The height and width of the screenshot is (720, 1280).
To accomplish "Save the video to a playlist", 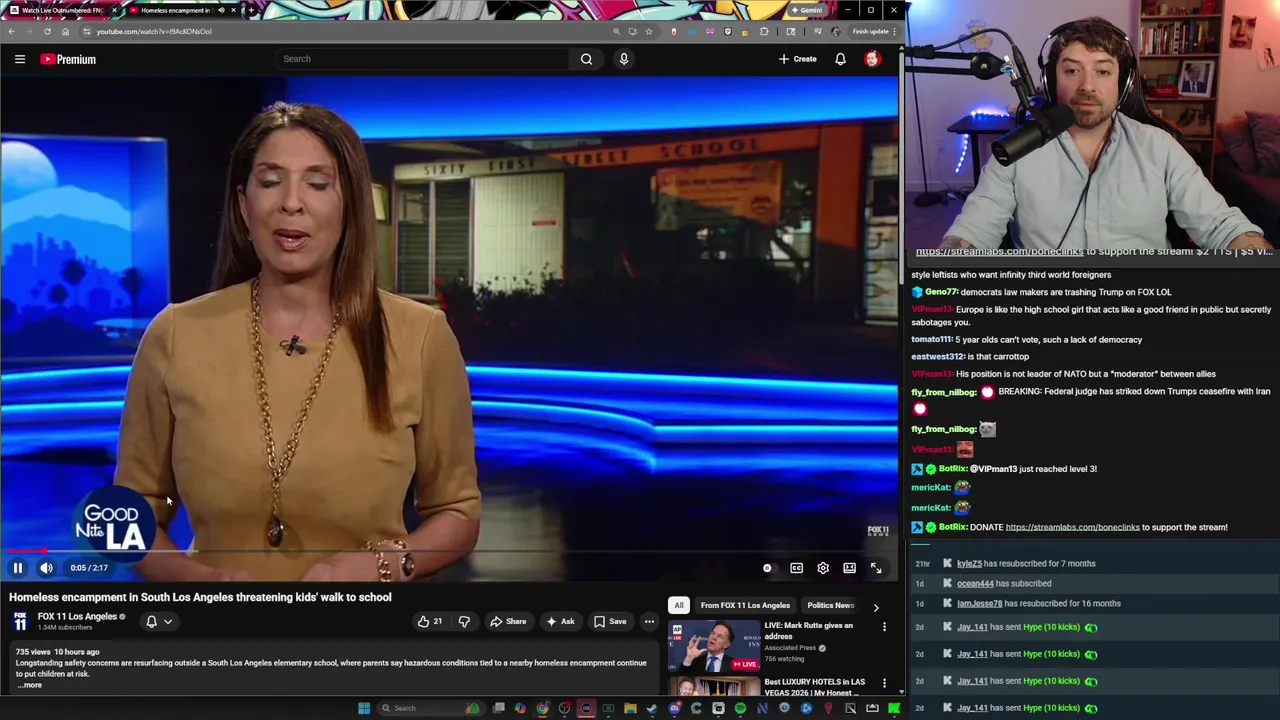I will [610, 622].
